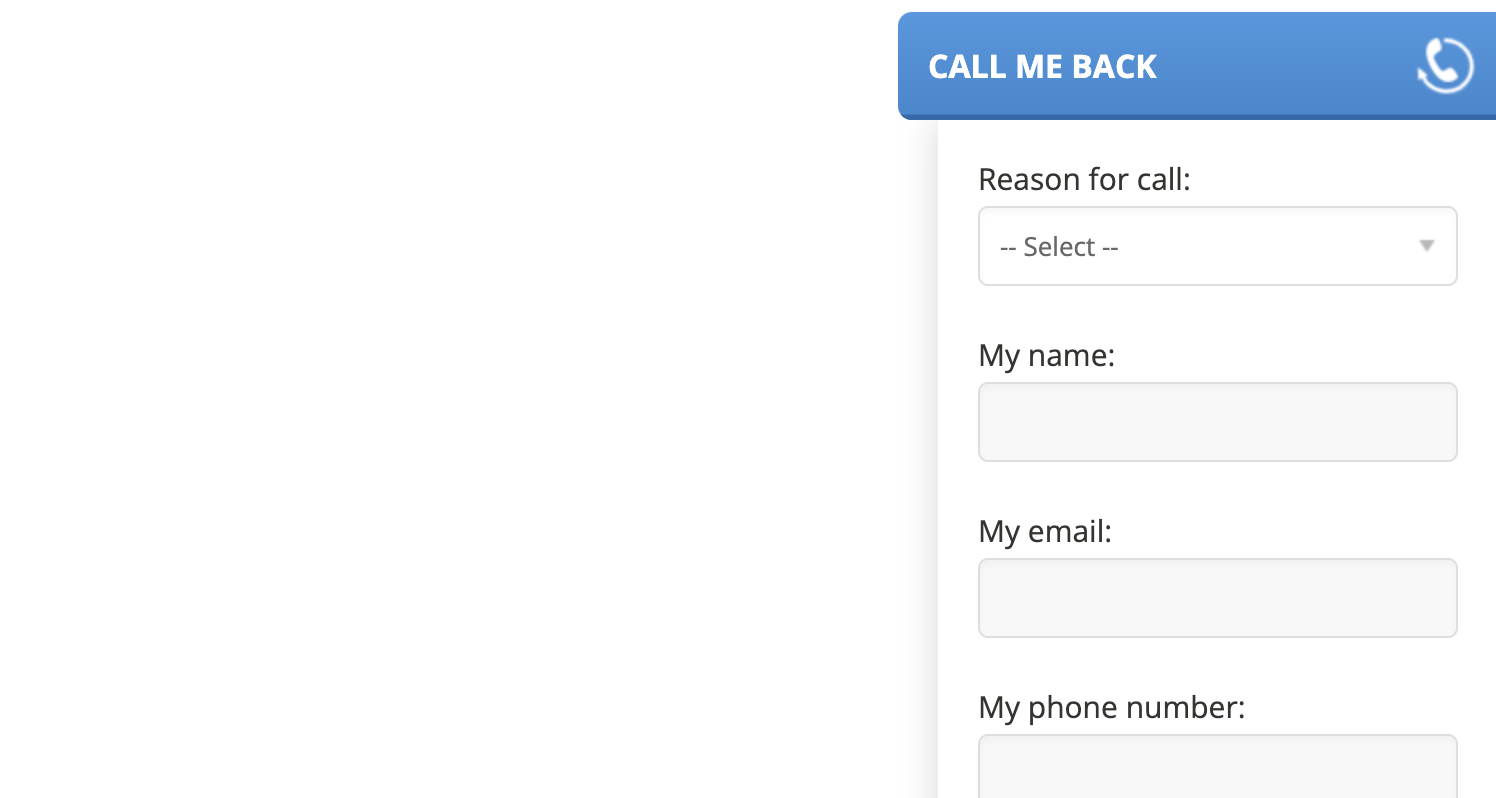Place cursor in the email box
The width and height of the screenshot is (1496, 798).
click(1217, 598)
